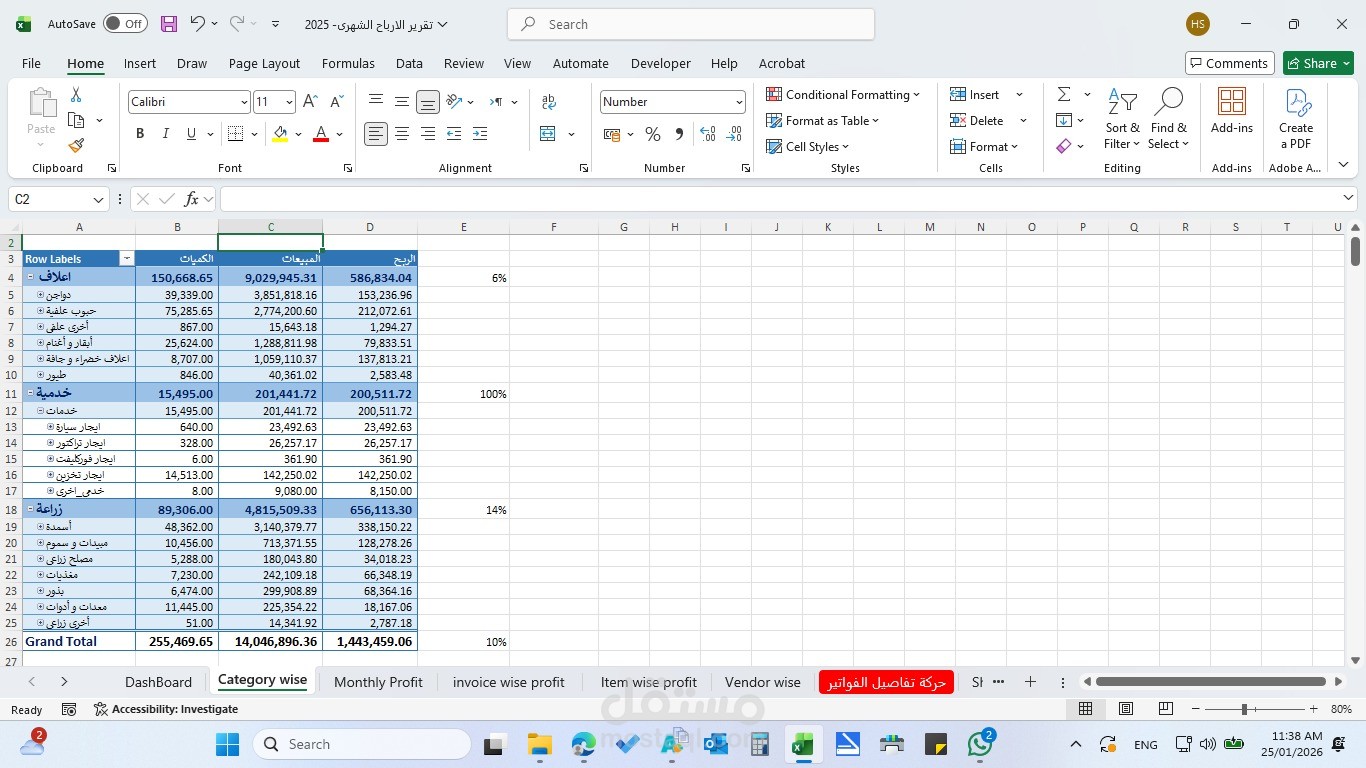Switch to the DashBoard sheet tab
This screenshot has height=768, width=1366.
[x=158, y=682]
